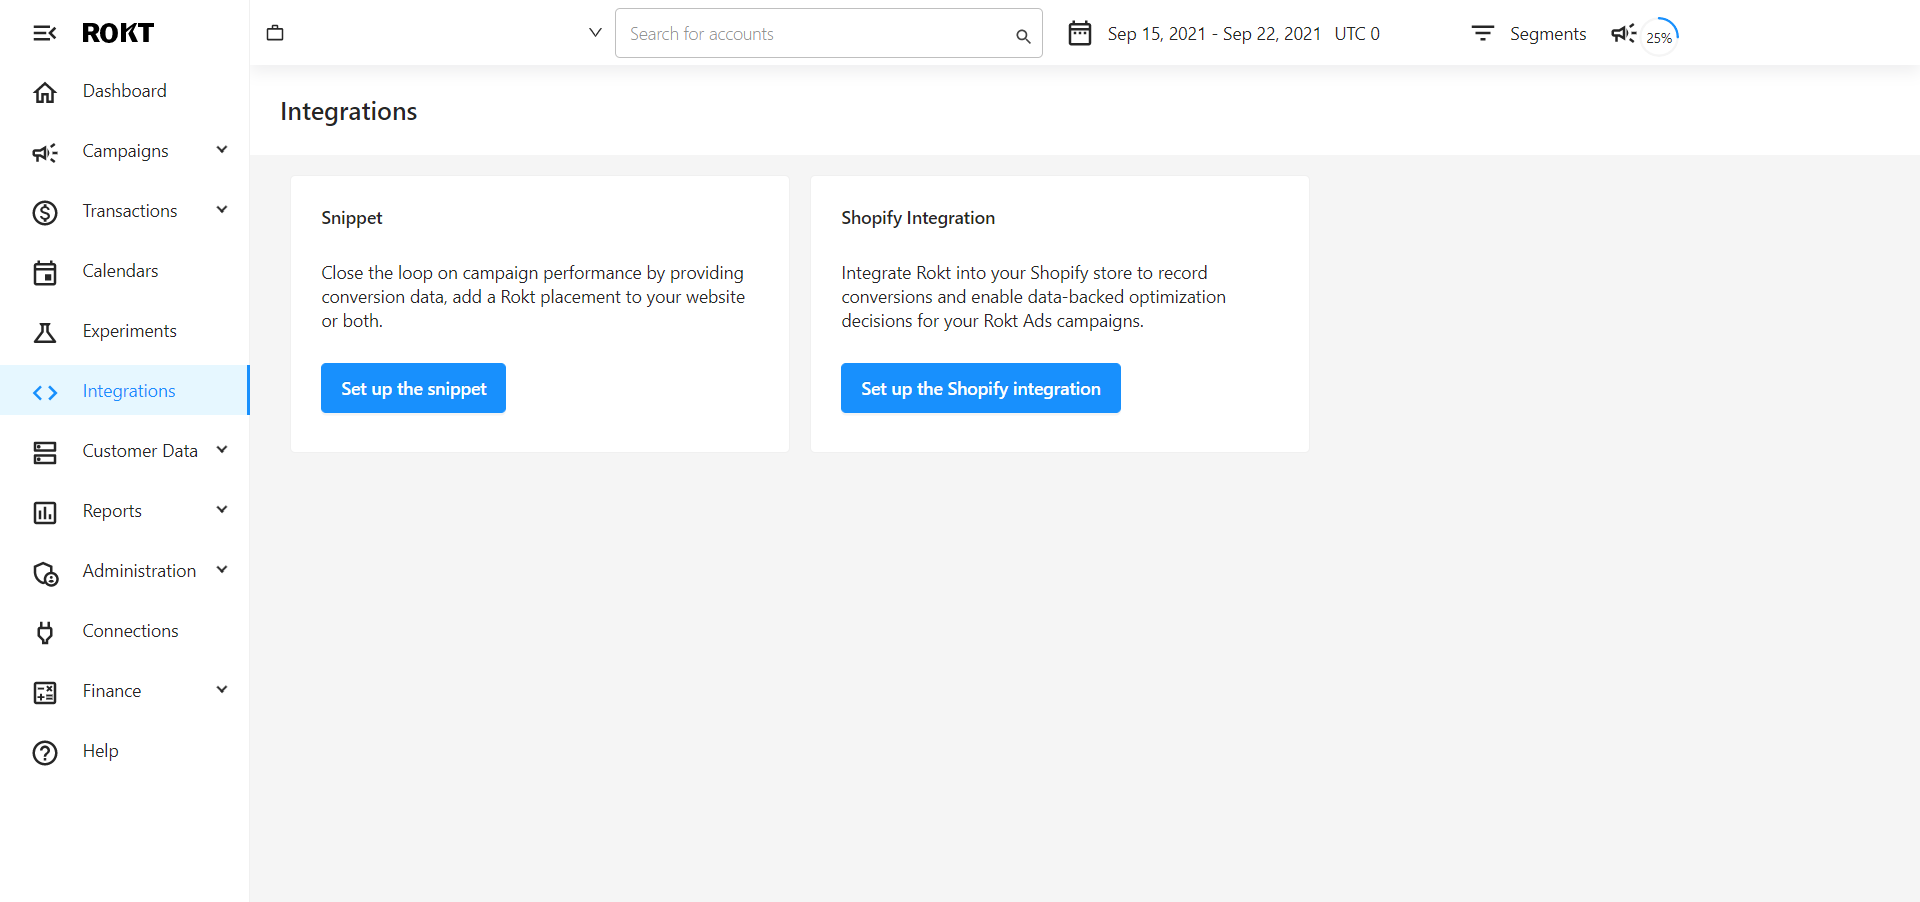Click the Reports chart icon
The width and height of the screenshot is (1920, 902).
(x=45, y=512)
